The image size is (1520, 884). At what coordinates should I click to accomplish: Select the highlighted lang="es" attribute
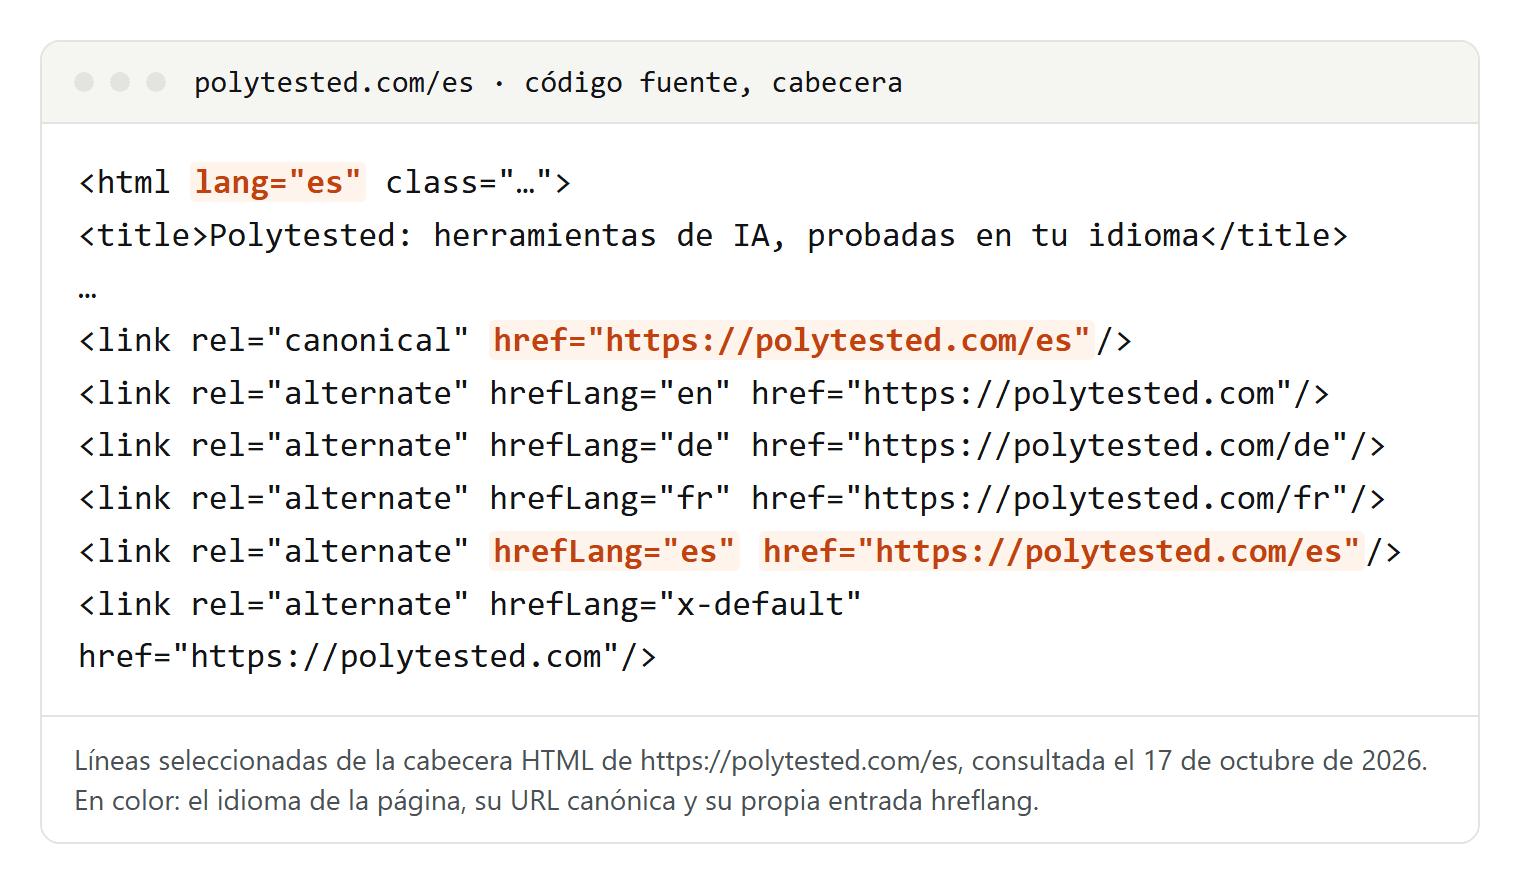tap(278, 182)
